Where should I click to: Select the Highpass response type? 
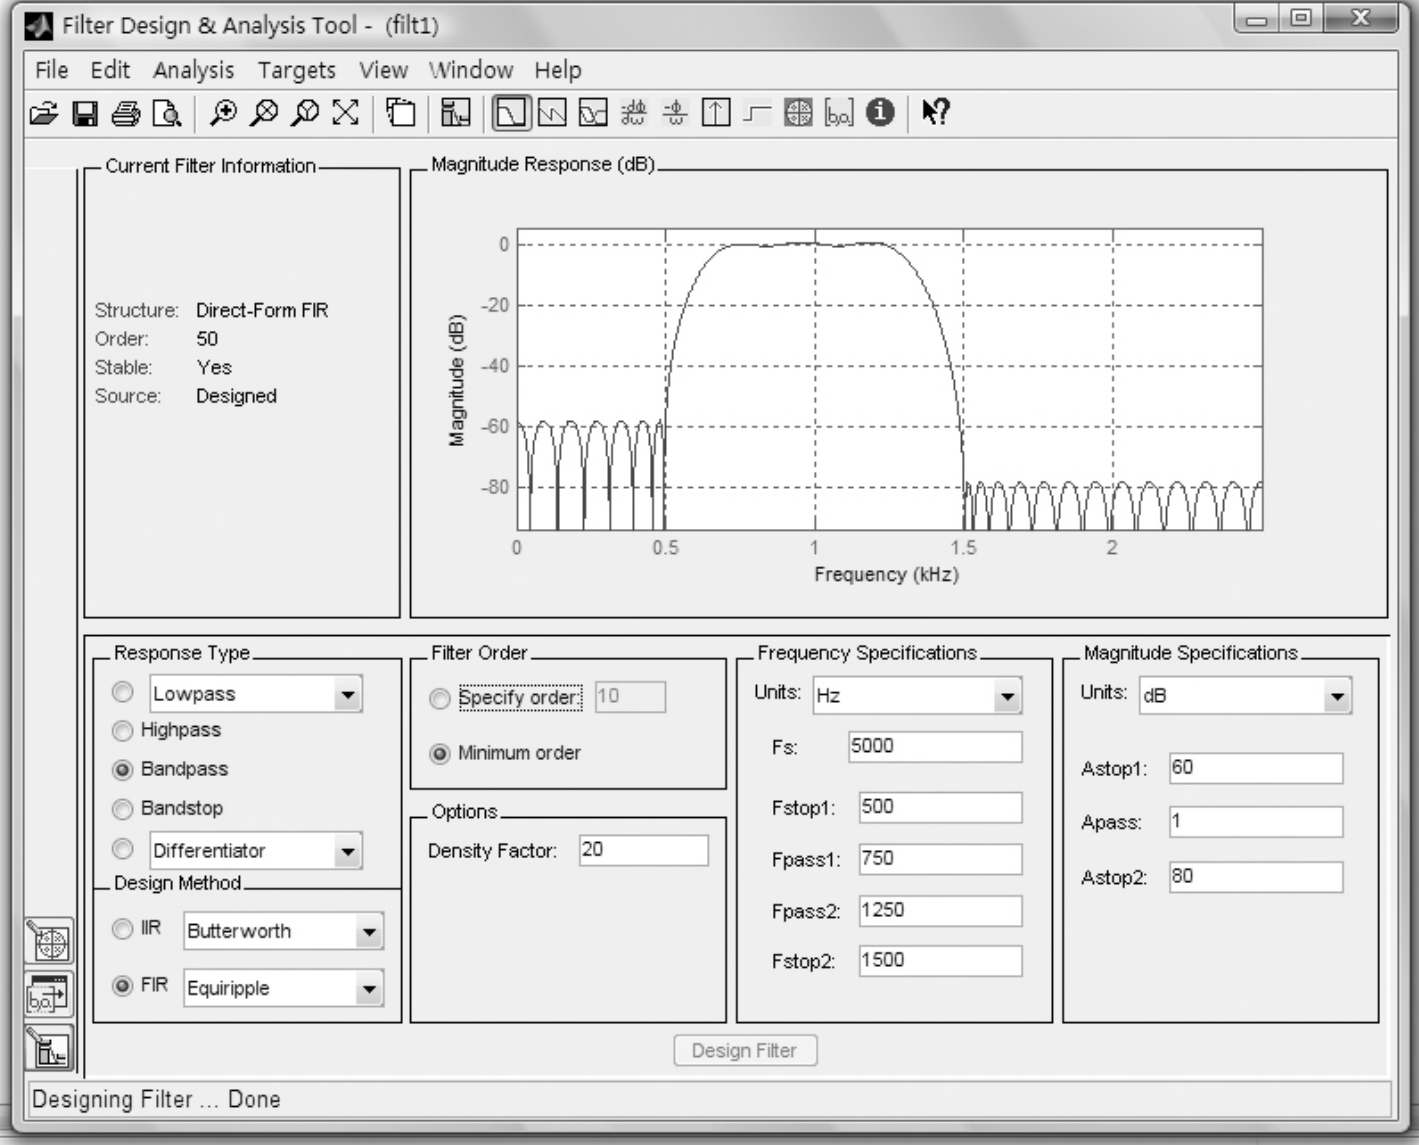[x=123, y=731]
